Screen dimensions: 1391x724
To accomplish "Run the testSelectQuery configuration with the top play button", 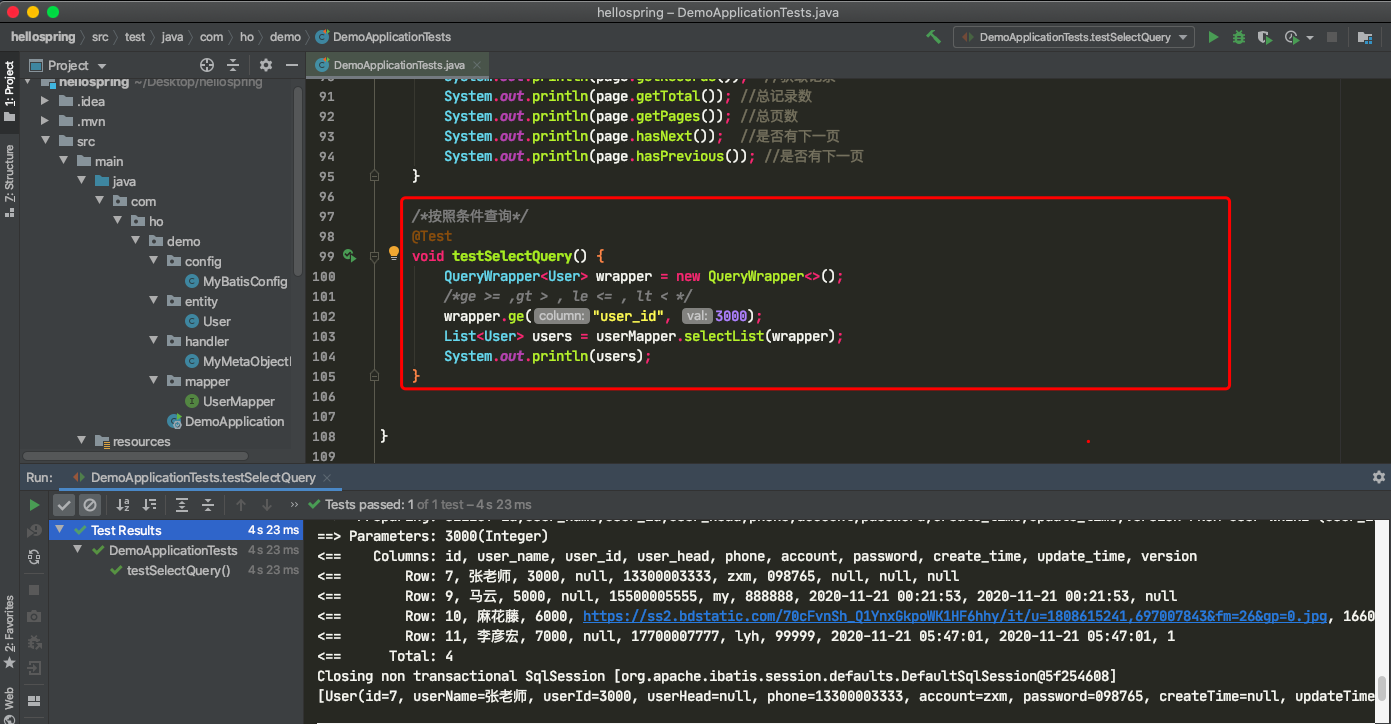I will click(x=1213, y=37).
